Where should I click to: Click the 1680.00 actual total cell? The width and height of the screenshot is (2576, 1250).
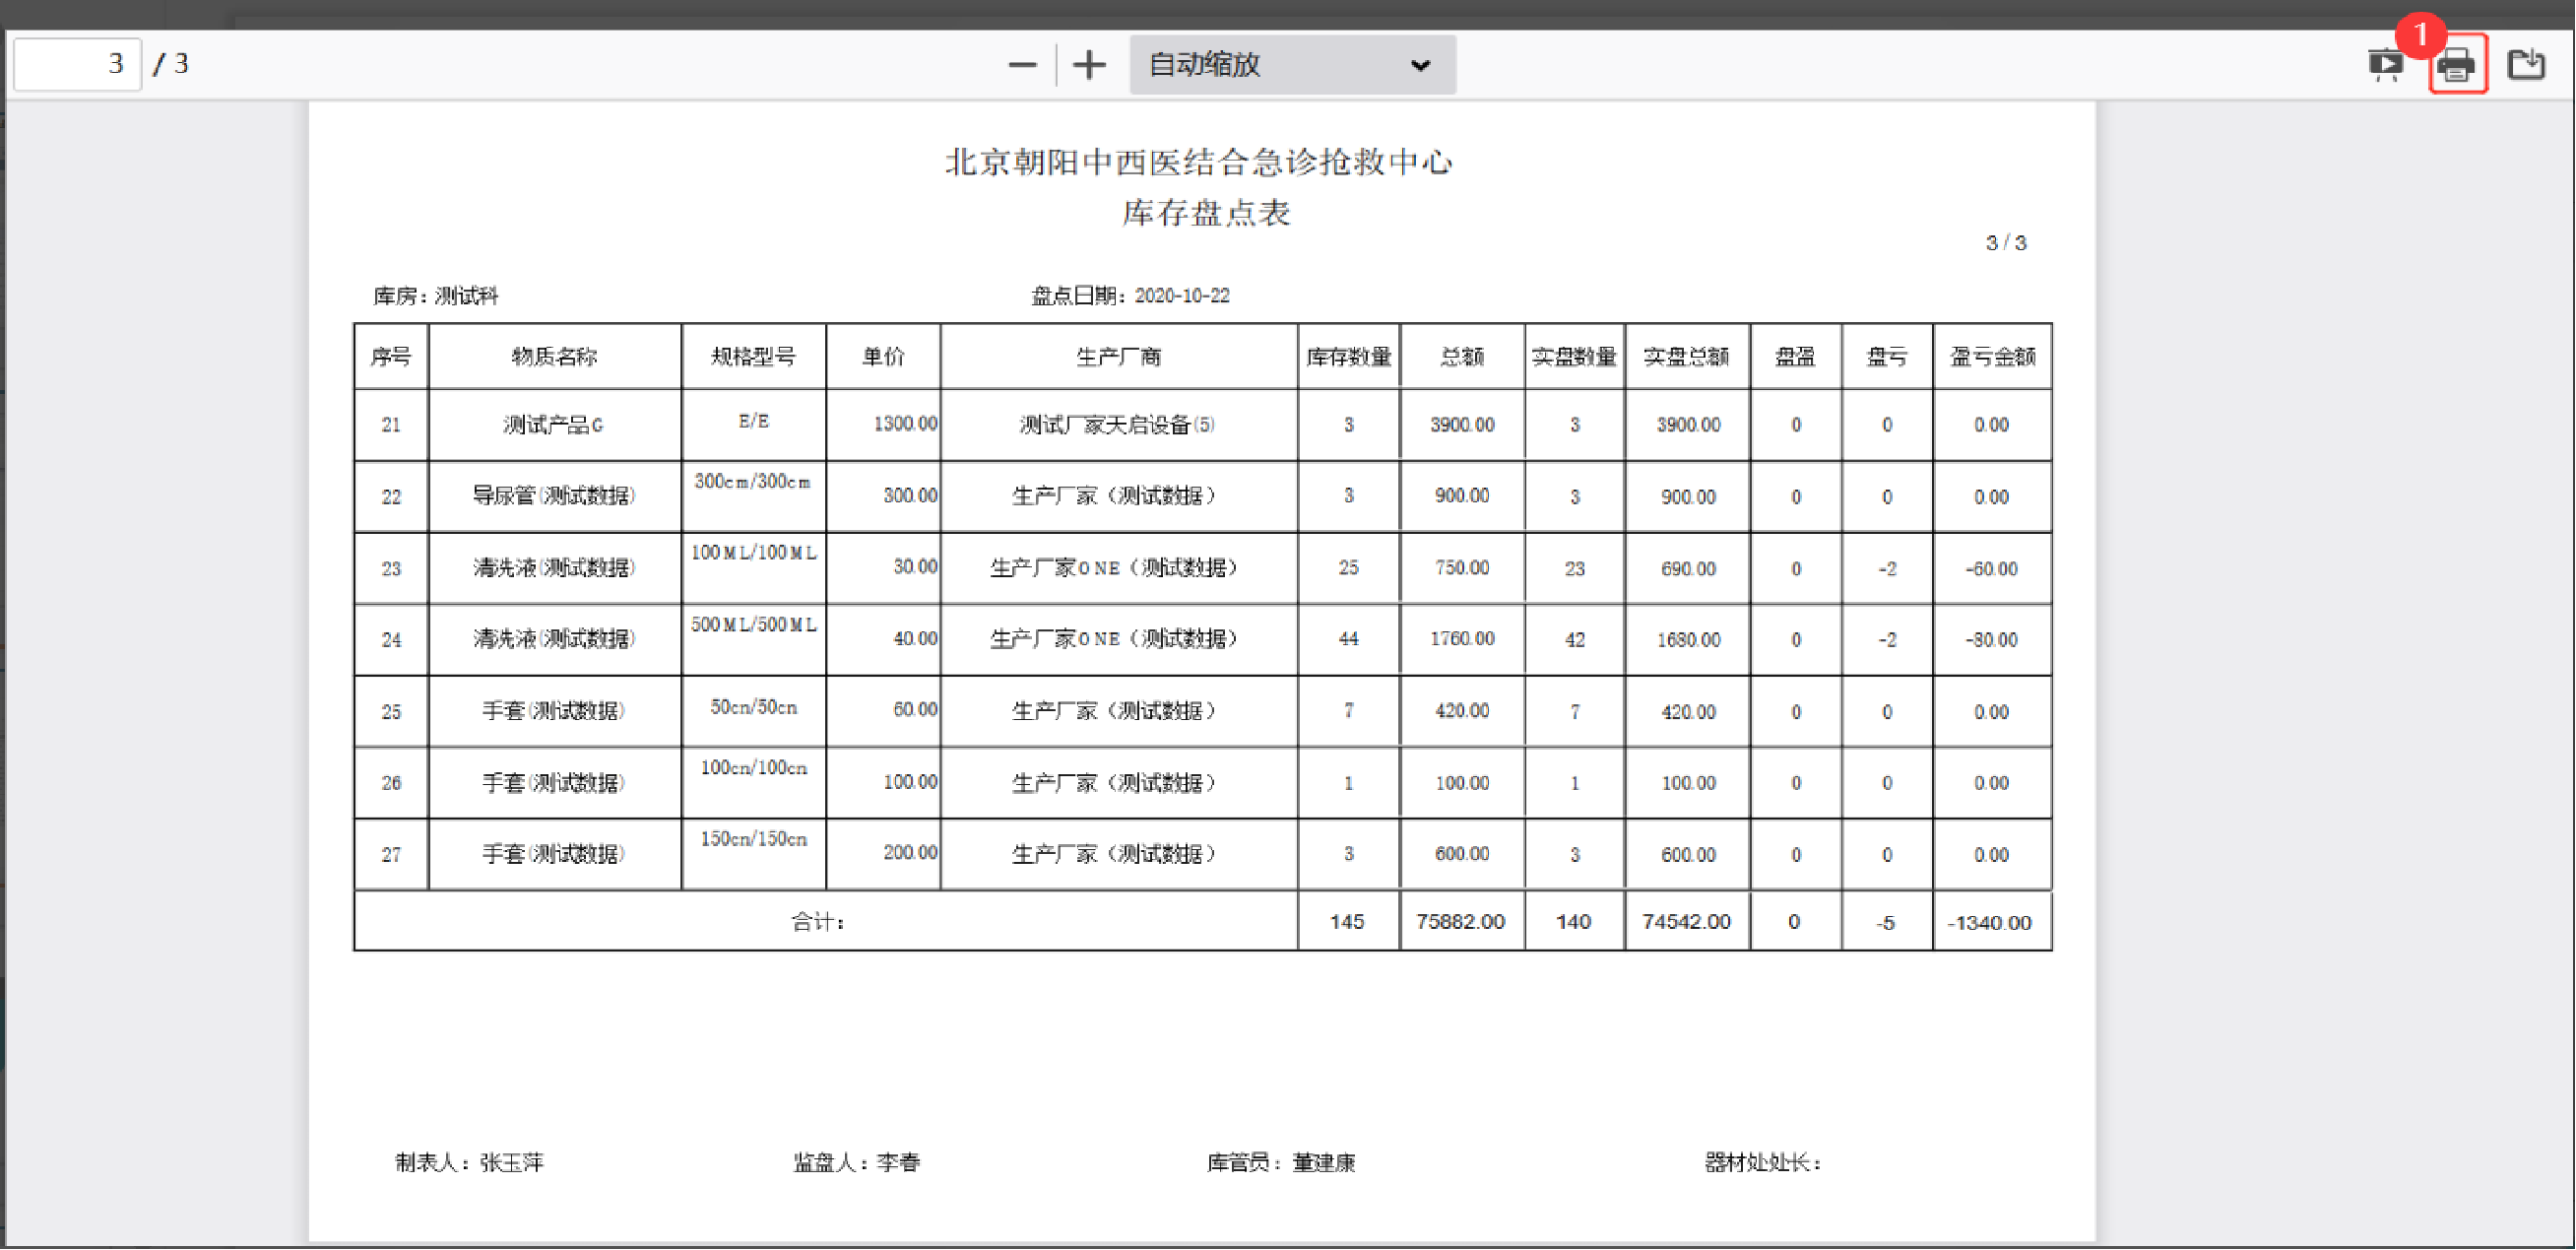[x=1687, y=640]
